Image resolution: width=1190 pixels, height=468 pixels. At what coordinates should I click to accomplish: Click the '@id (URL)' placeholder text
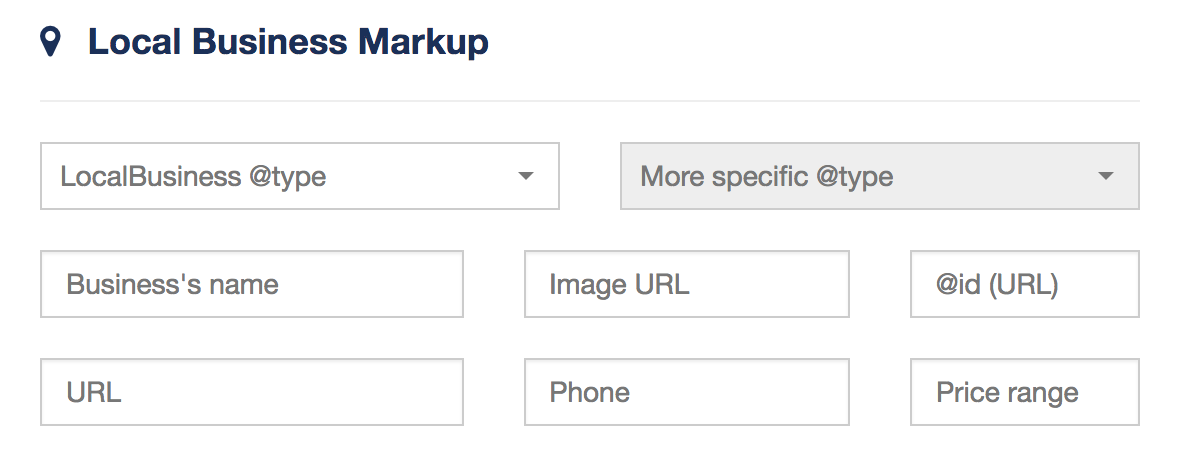point(996,285)
